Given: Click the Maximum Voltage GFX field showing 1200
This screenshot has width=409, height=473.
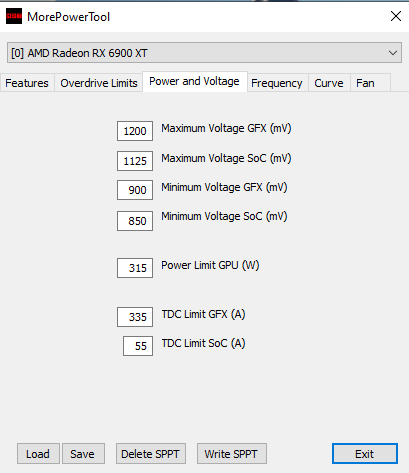Looking at the screenshot, I should (x=135, y=131).
